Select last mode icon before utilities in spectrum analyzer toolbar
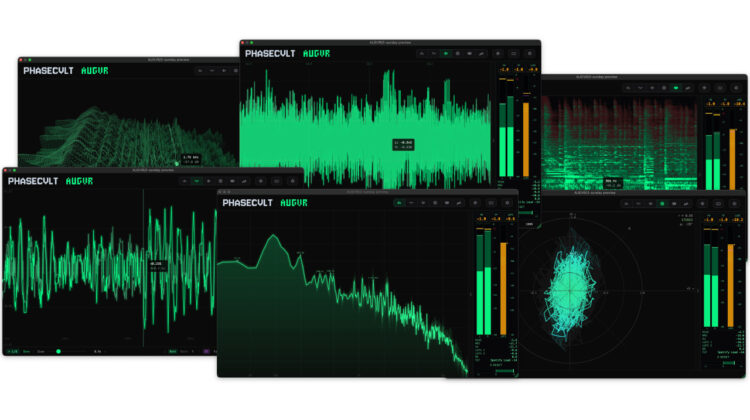 (x=457, y=202)
